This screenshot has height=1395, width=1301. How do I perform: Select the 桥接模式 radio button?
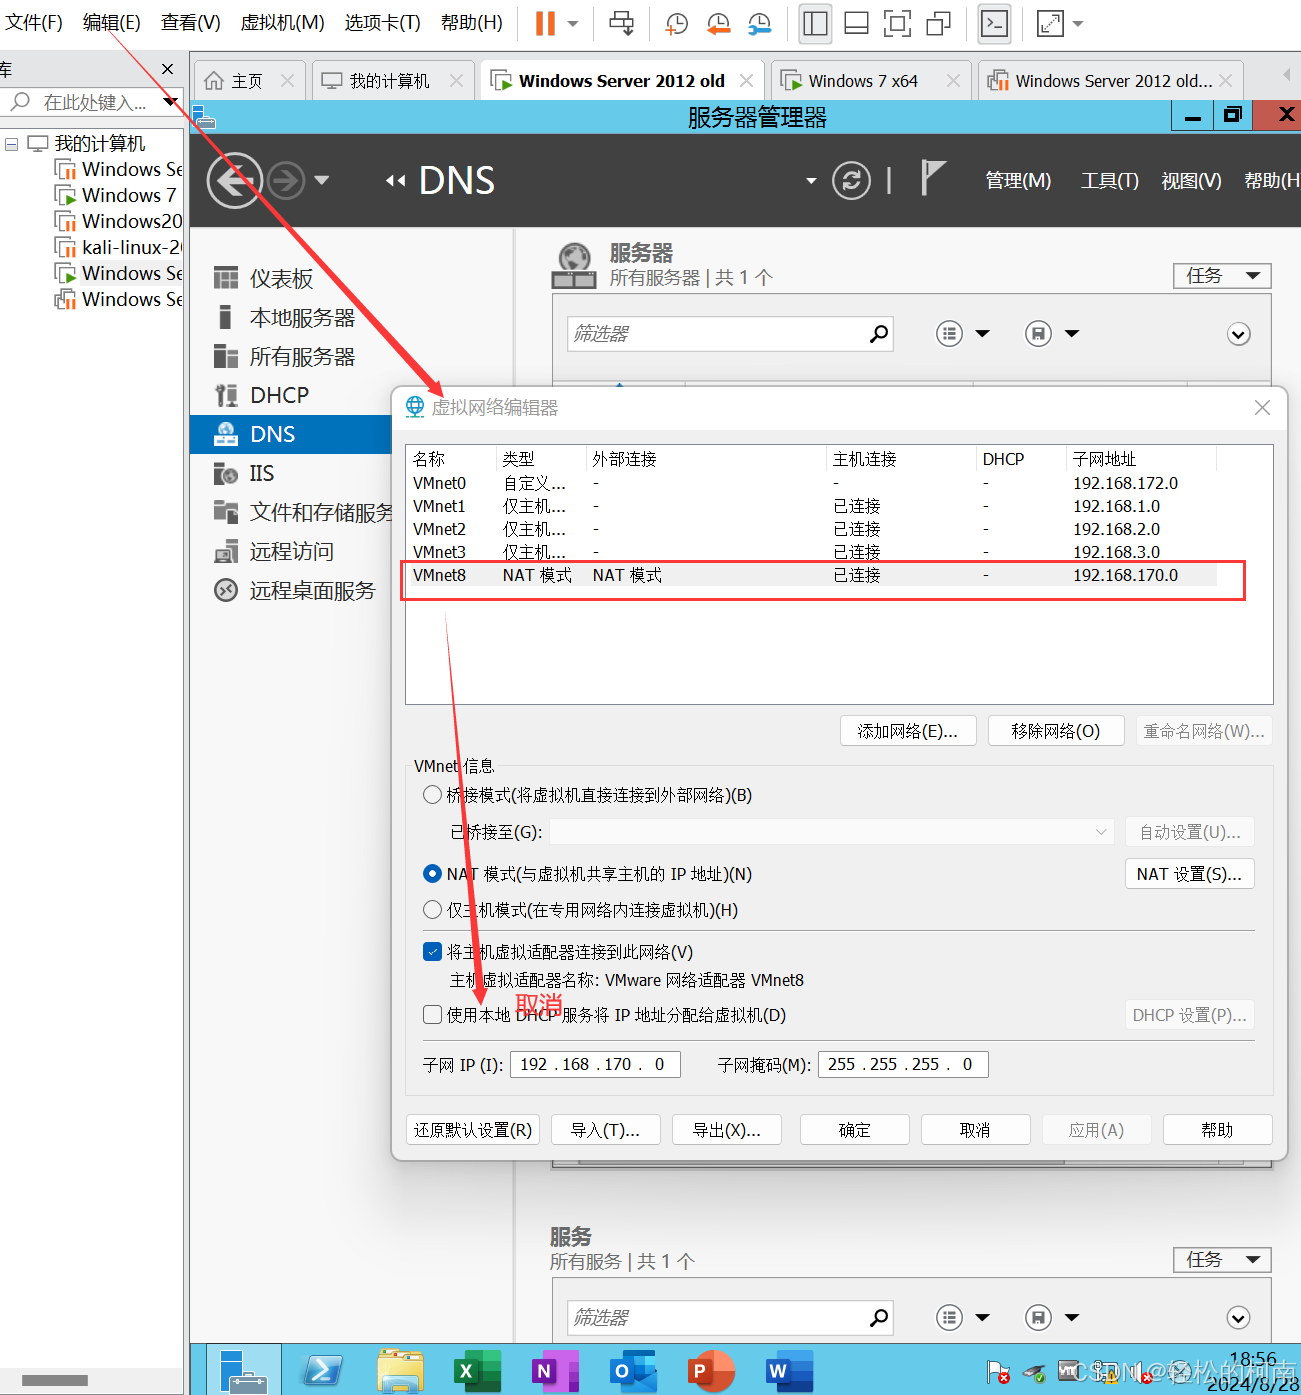pos(432,795)
